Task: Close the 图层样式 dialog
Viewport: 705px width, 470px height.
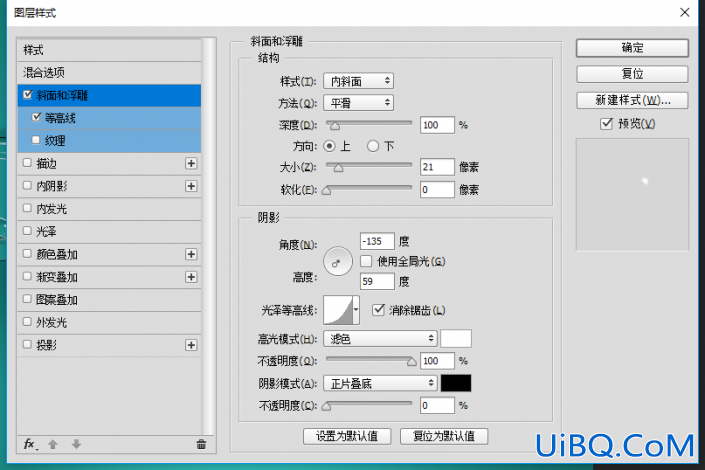Action: click(684, 13)
